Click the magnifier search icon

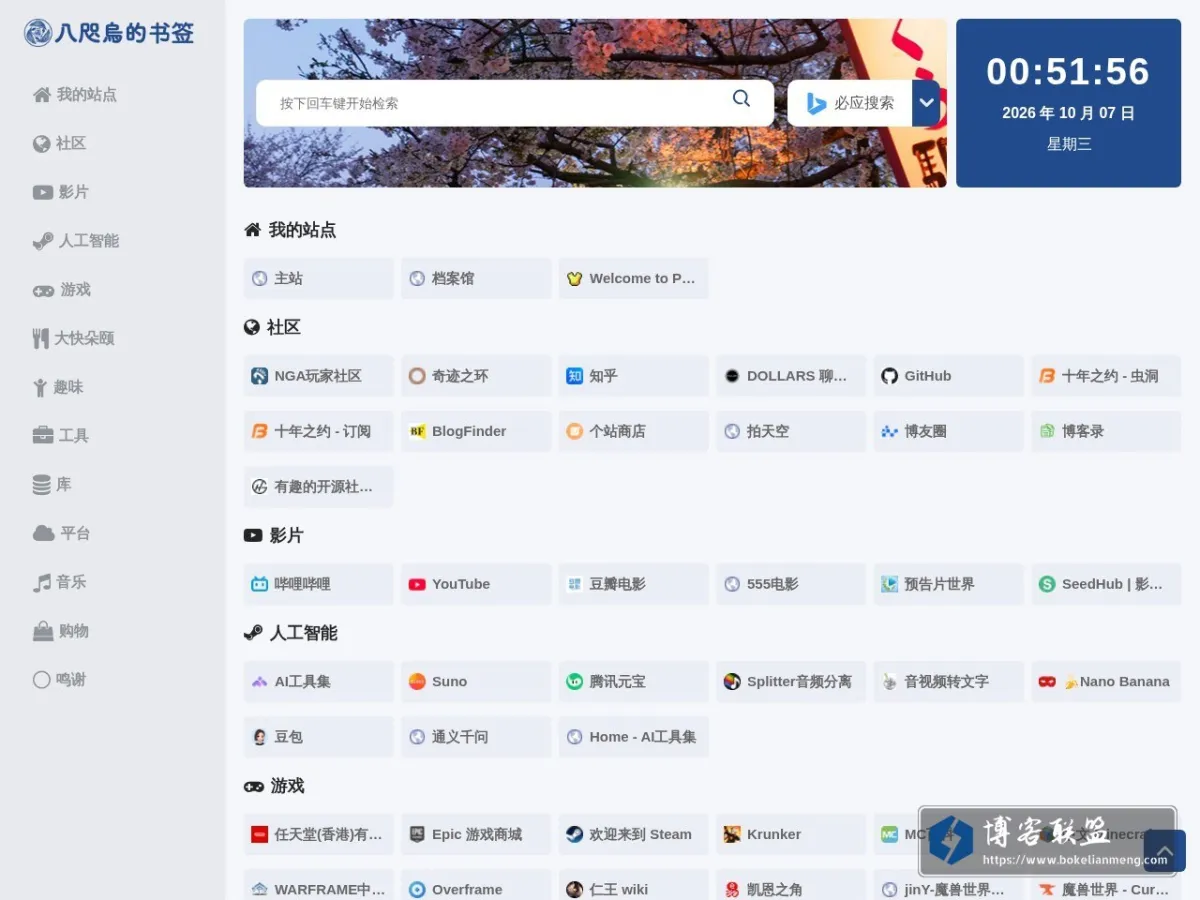point(741,98)
